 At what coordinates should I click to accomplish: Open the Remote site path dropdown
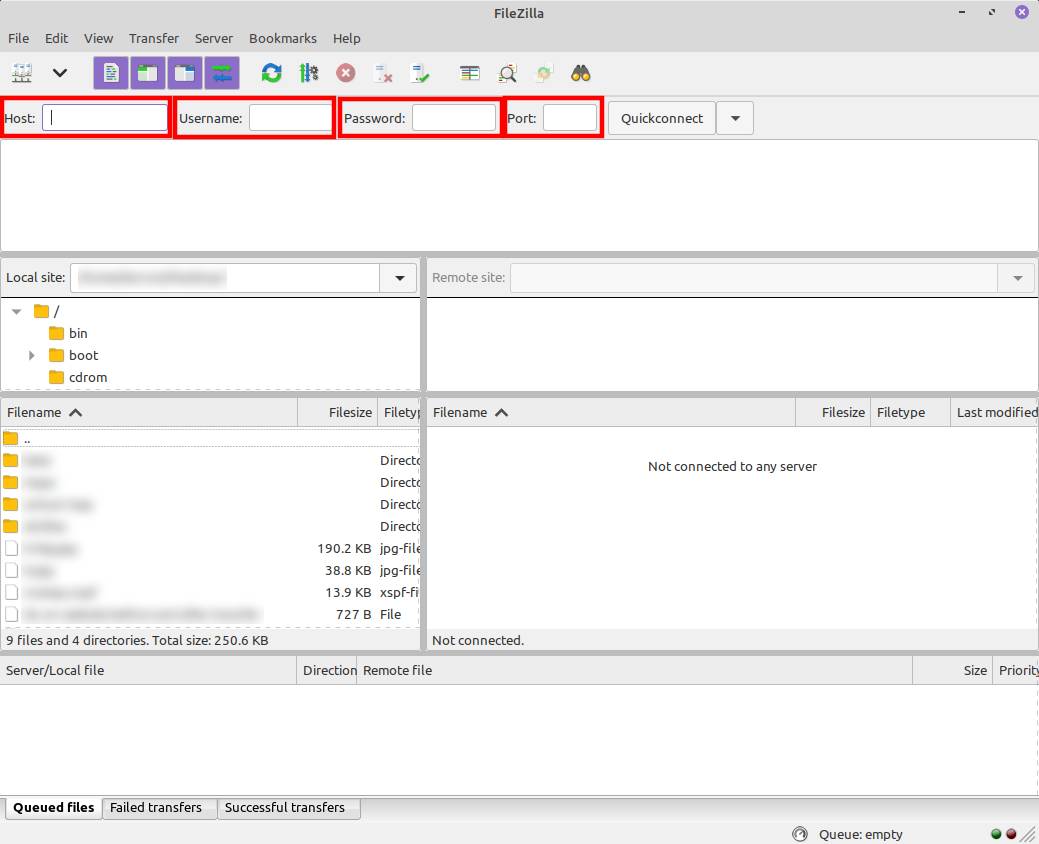[x=1017, y=278]
